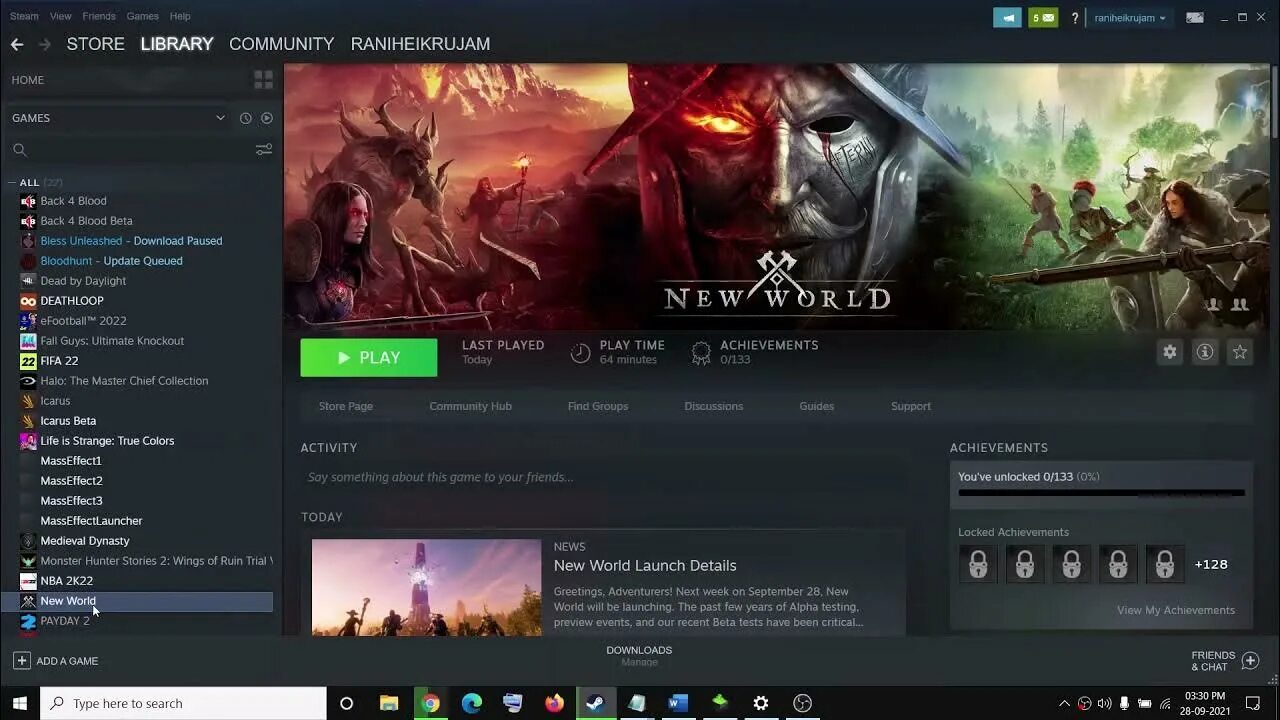Open the RANIHEIKRUJAM profile tab
Screen dimensions: 1280x720
[420, 44]
